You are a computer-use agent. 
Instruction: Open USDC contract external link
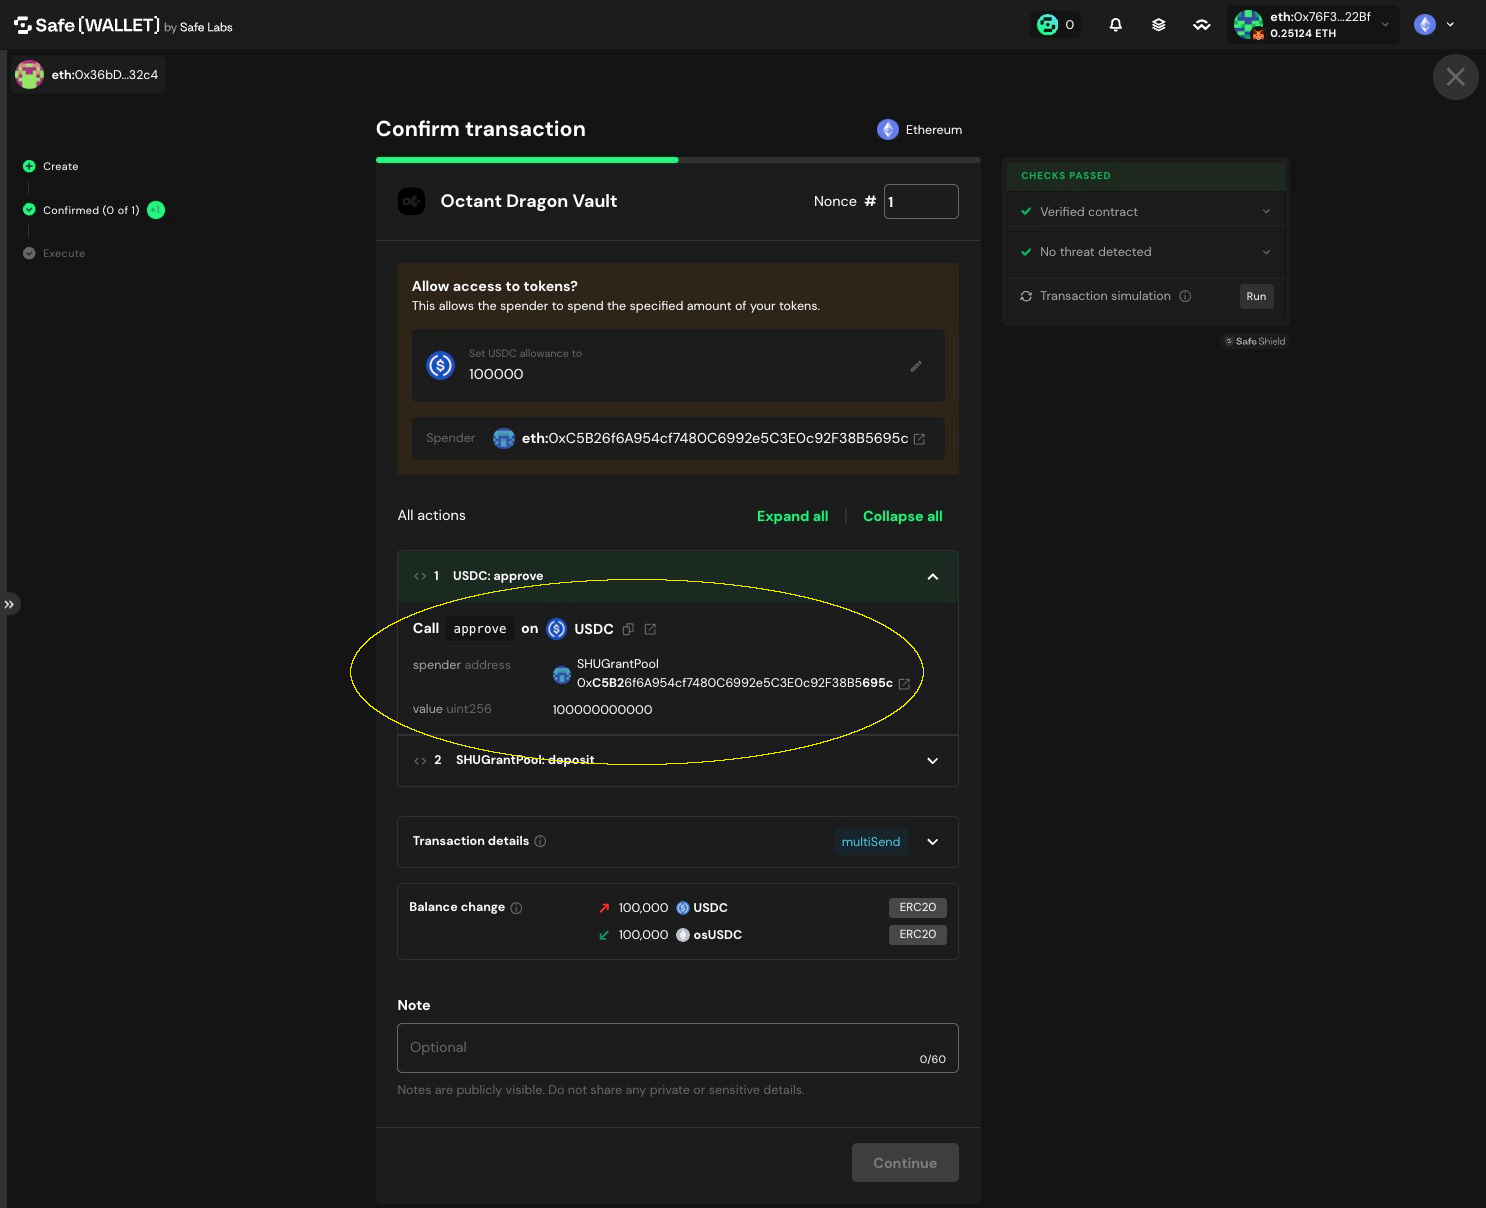pos(650,629)
